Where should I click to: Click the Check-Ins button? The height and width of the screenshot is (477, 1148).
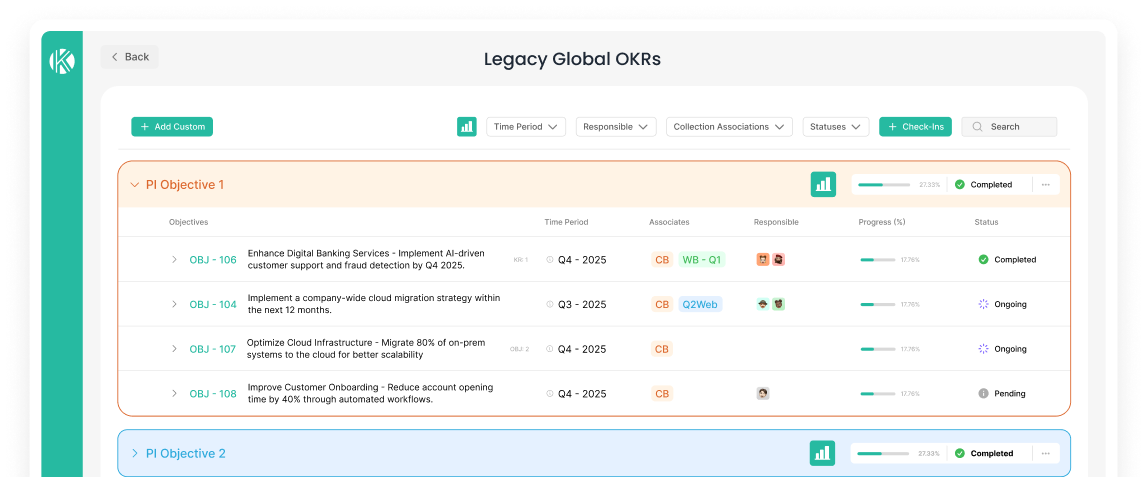915,127
